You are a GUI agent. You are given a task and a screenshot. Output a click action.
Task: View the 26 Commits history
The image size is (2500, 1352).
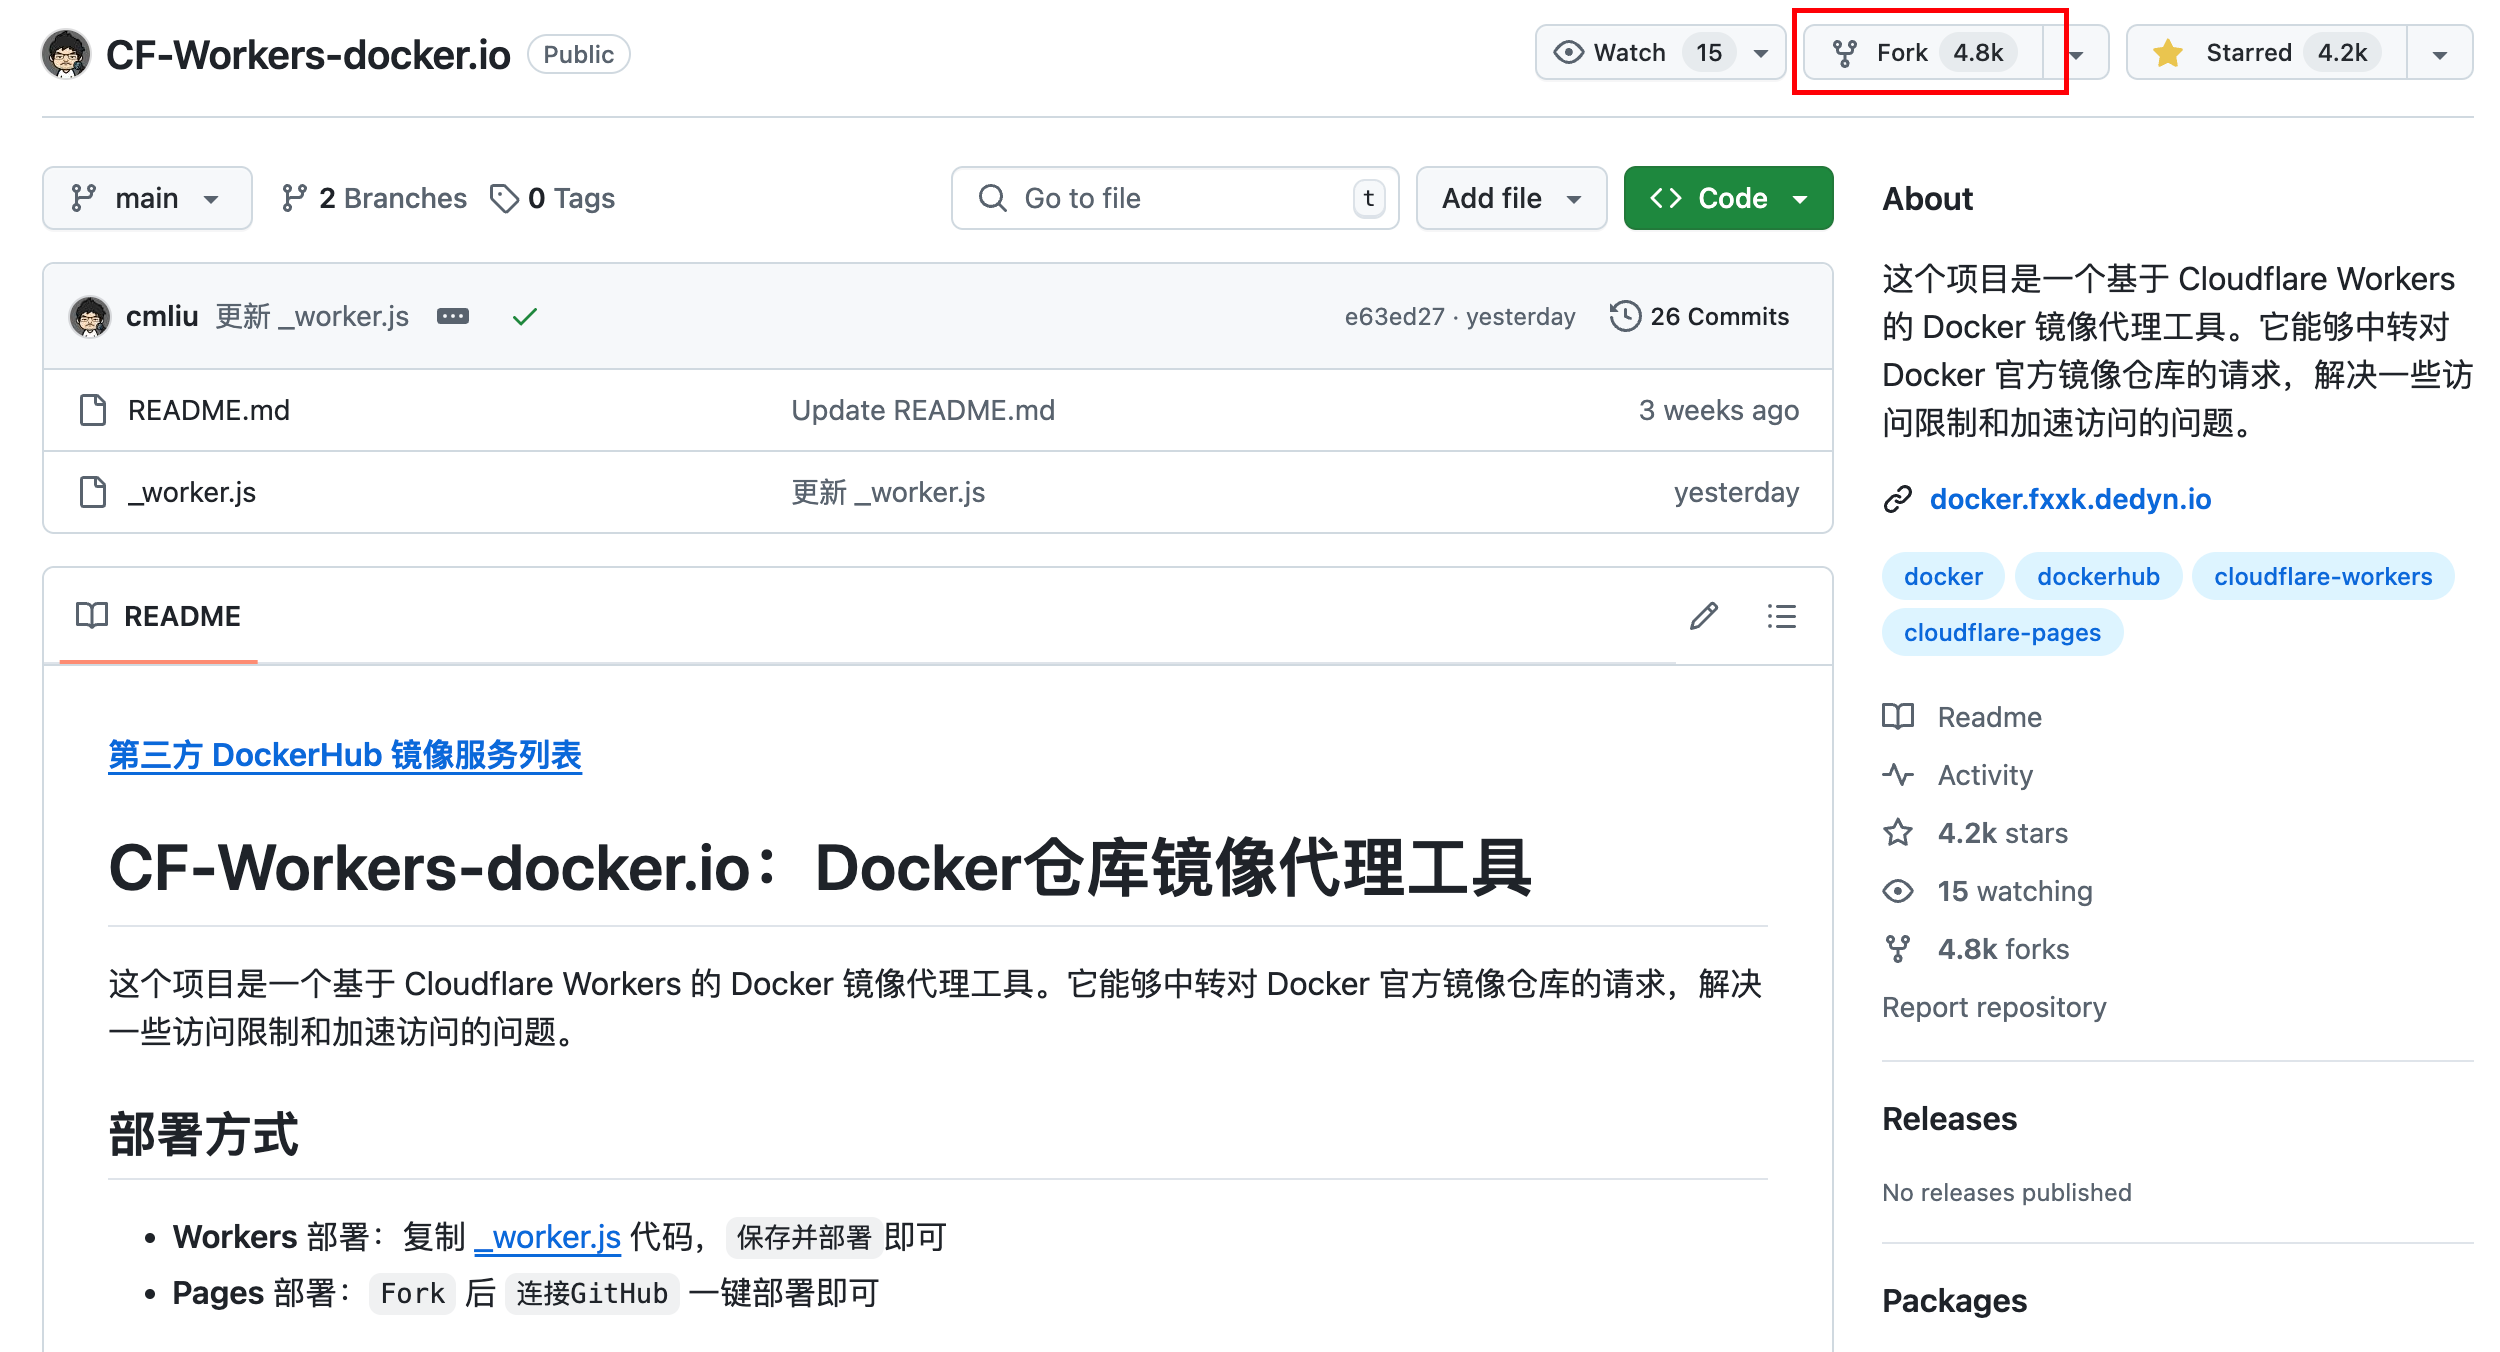coord(1700,317)
